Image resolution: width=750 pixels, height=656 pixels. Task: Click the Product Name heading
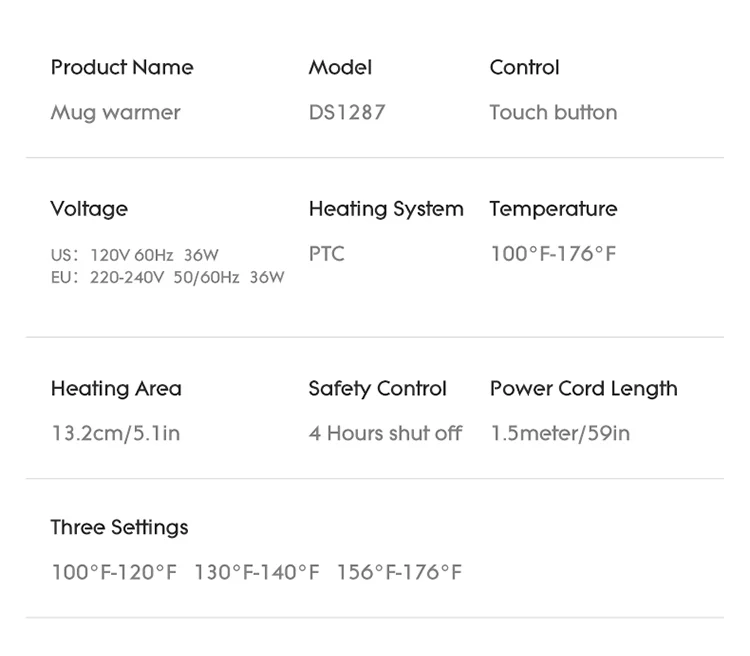pos(122,67)
